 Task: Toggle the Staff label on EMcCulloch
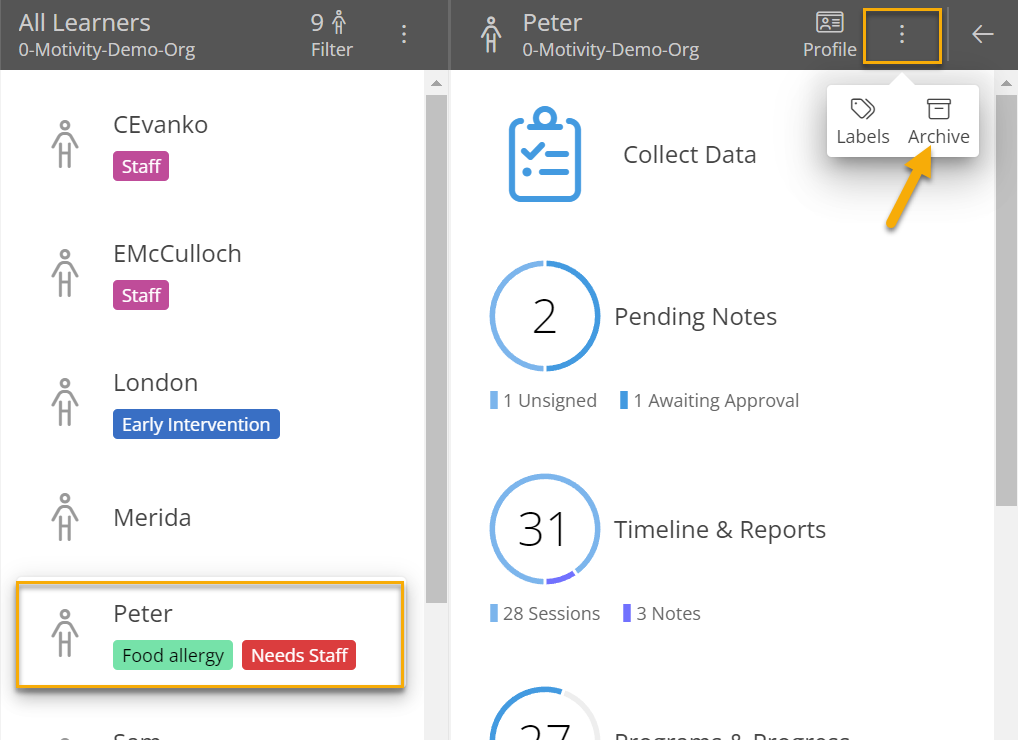coord(140,295)
